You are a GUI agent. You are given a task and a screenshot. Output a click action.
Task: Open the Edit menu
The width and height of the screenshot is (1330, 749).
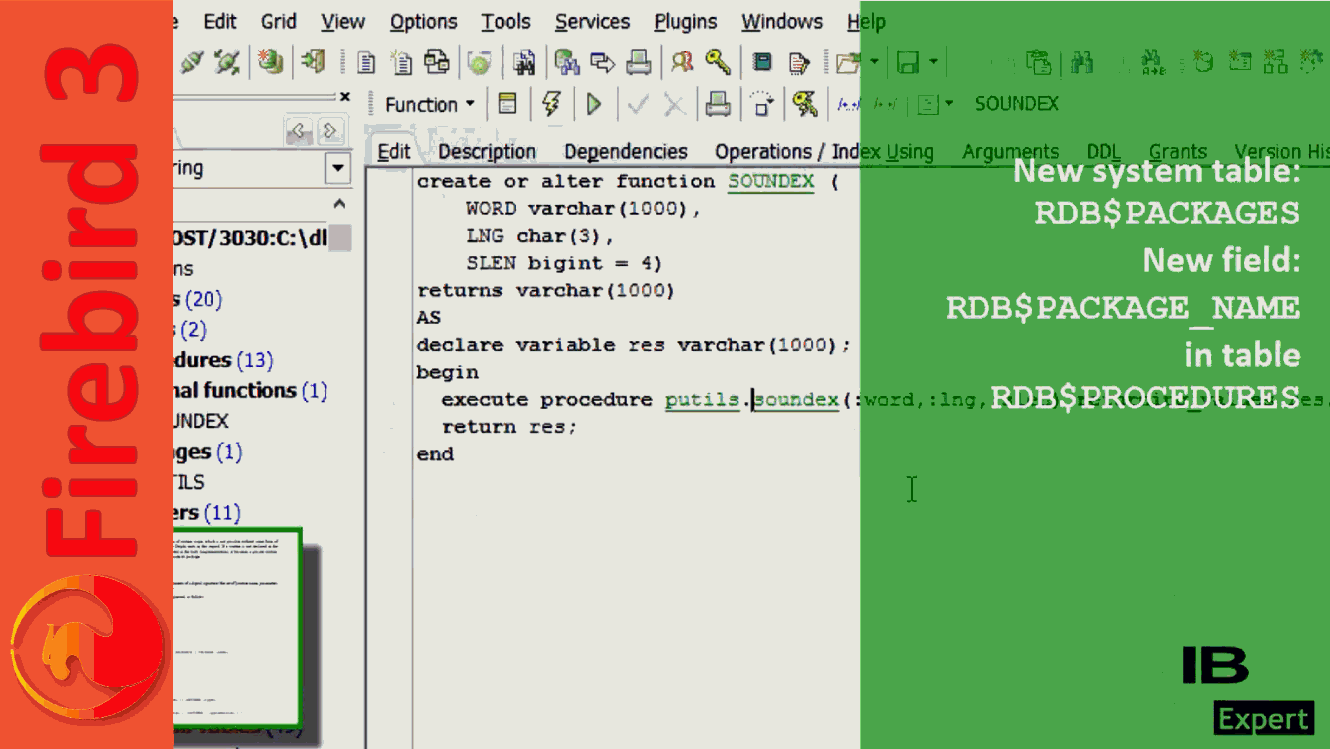[x=220, y=21]
